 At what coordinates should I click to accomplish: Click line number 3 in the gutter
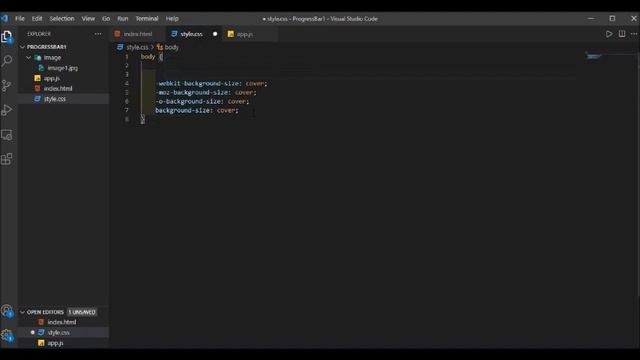tap(127, 75)
